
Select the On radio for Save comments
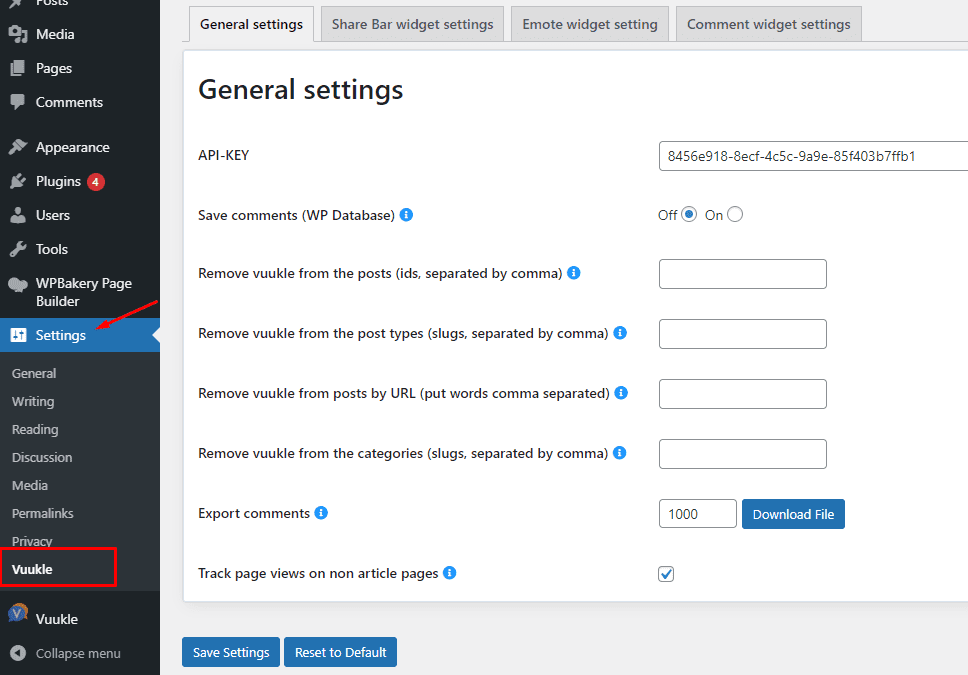click(735, 214)
